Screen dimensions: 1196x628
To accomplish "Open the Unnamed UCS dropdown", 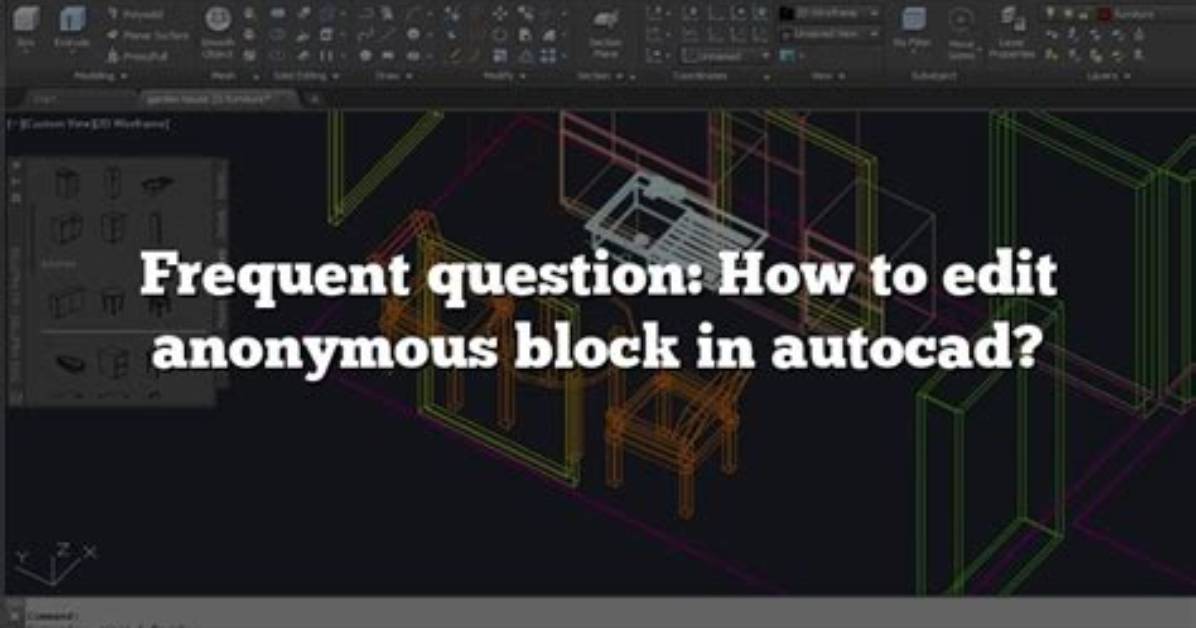I will point(725,56).
